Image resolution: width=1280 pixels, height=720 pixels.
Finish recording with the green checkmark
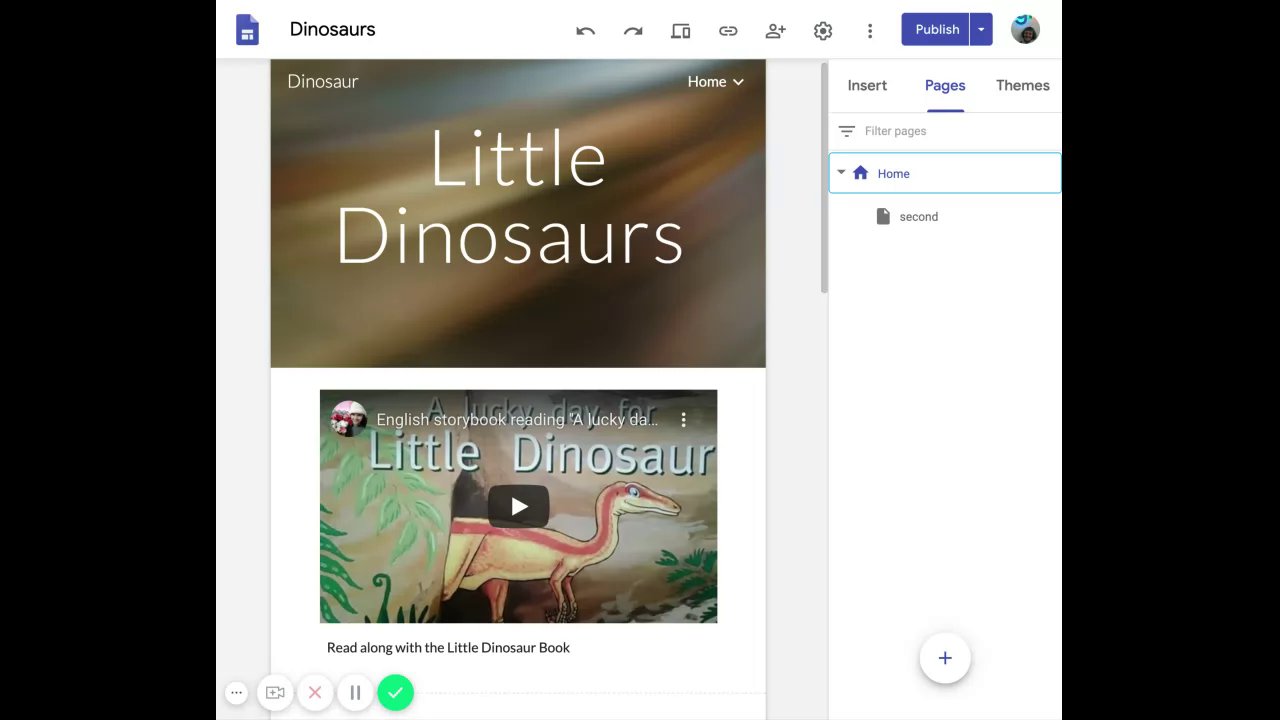396,692
